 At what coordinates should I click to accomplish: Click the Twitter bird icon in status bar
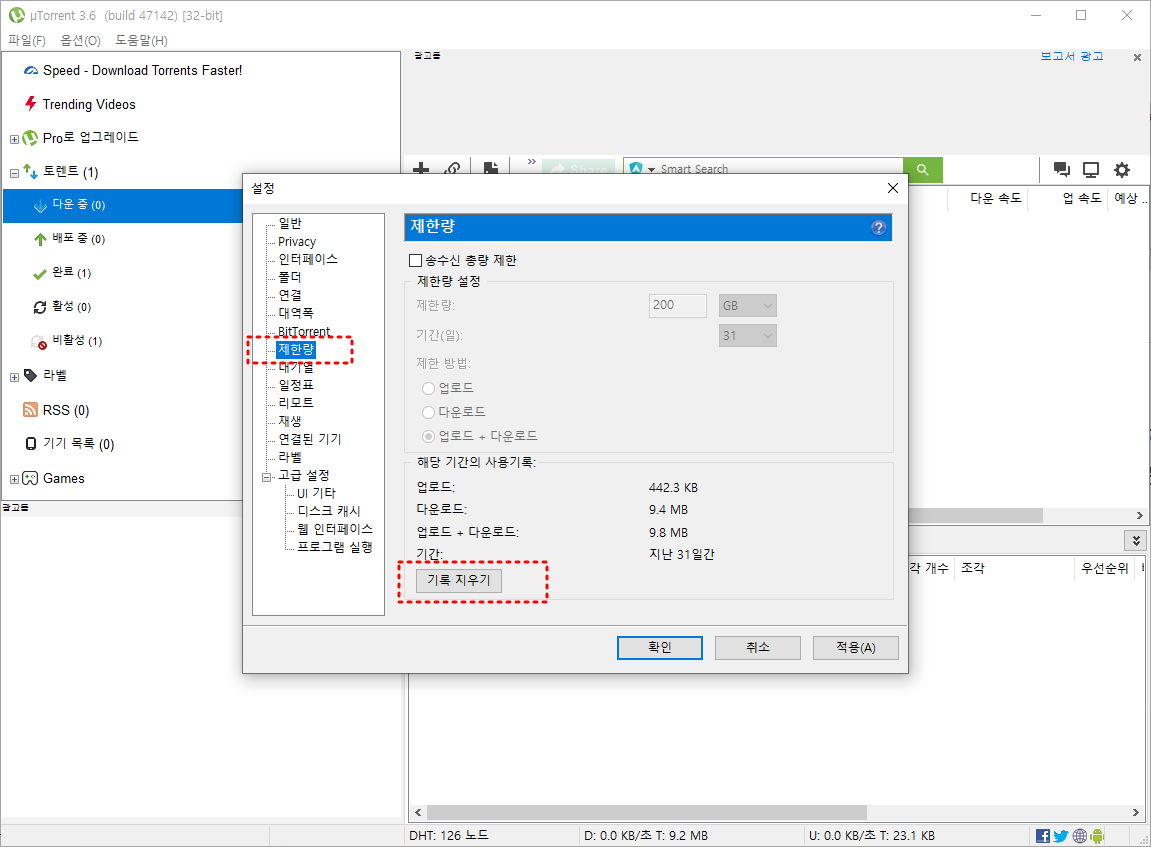tap(1061, 836)
